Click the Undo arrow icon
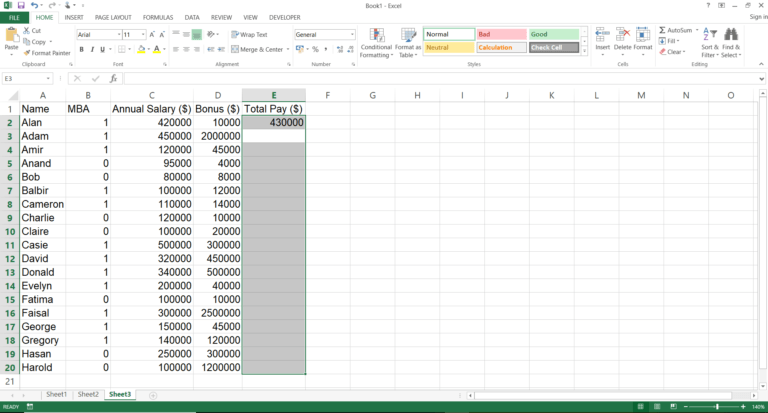768x413 pixels. click(34, 5)
